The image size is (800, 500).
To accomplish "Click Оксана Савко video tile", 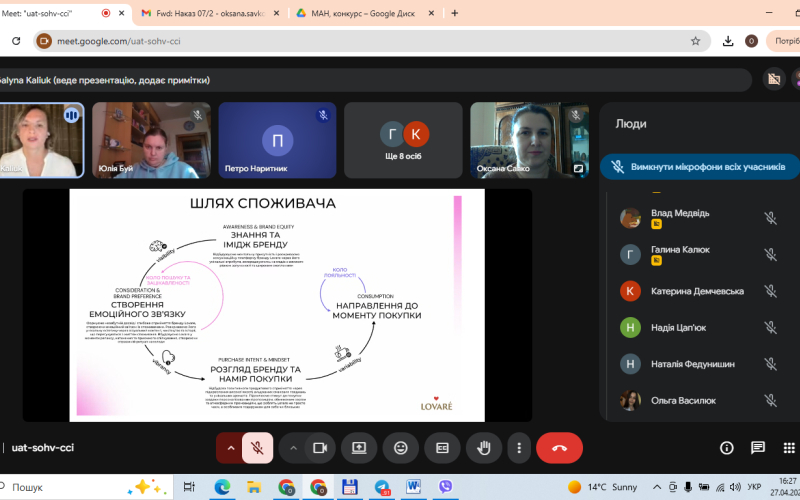I will [x=530, y=140].
